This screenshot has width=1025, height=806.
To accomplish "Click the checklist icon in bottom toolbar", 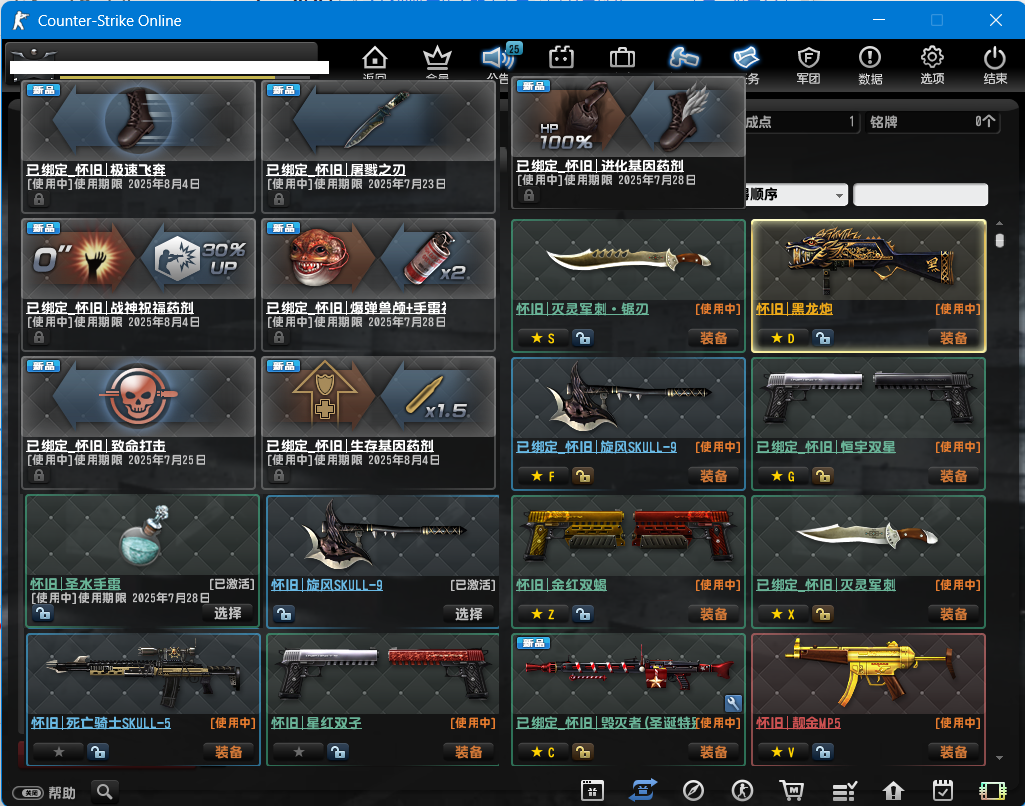I will point(844,792).
